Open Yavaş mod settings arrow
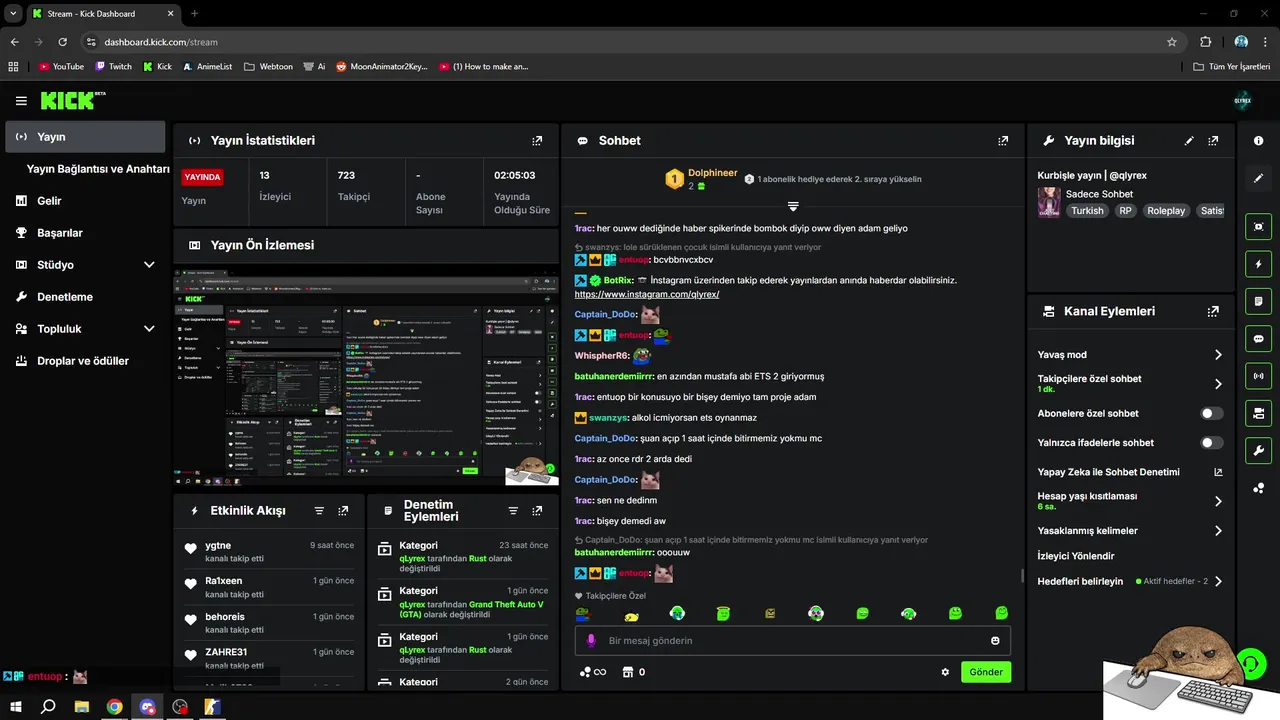The width and height of the screenshot is (1280, 720). (1218, 355)
